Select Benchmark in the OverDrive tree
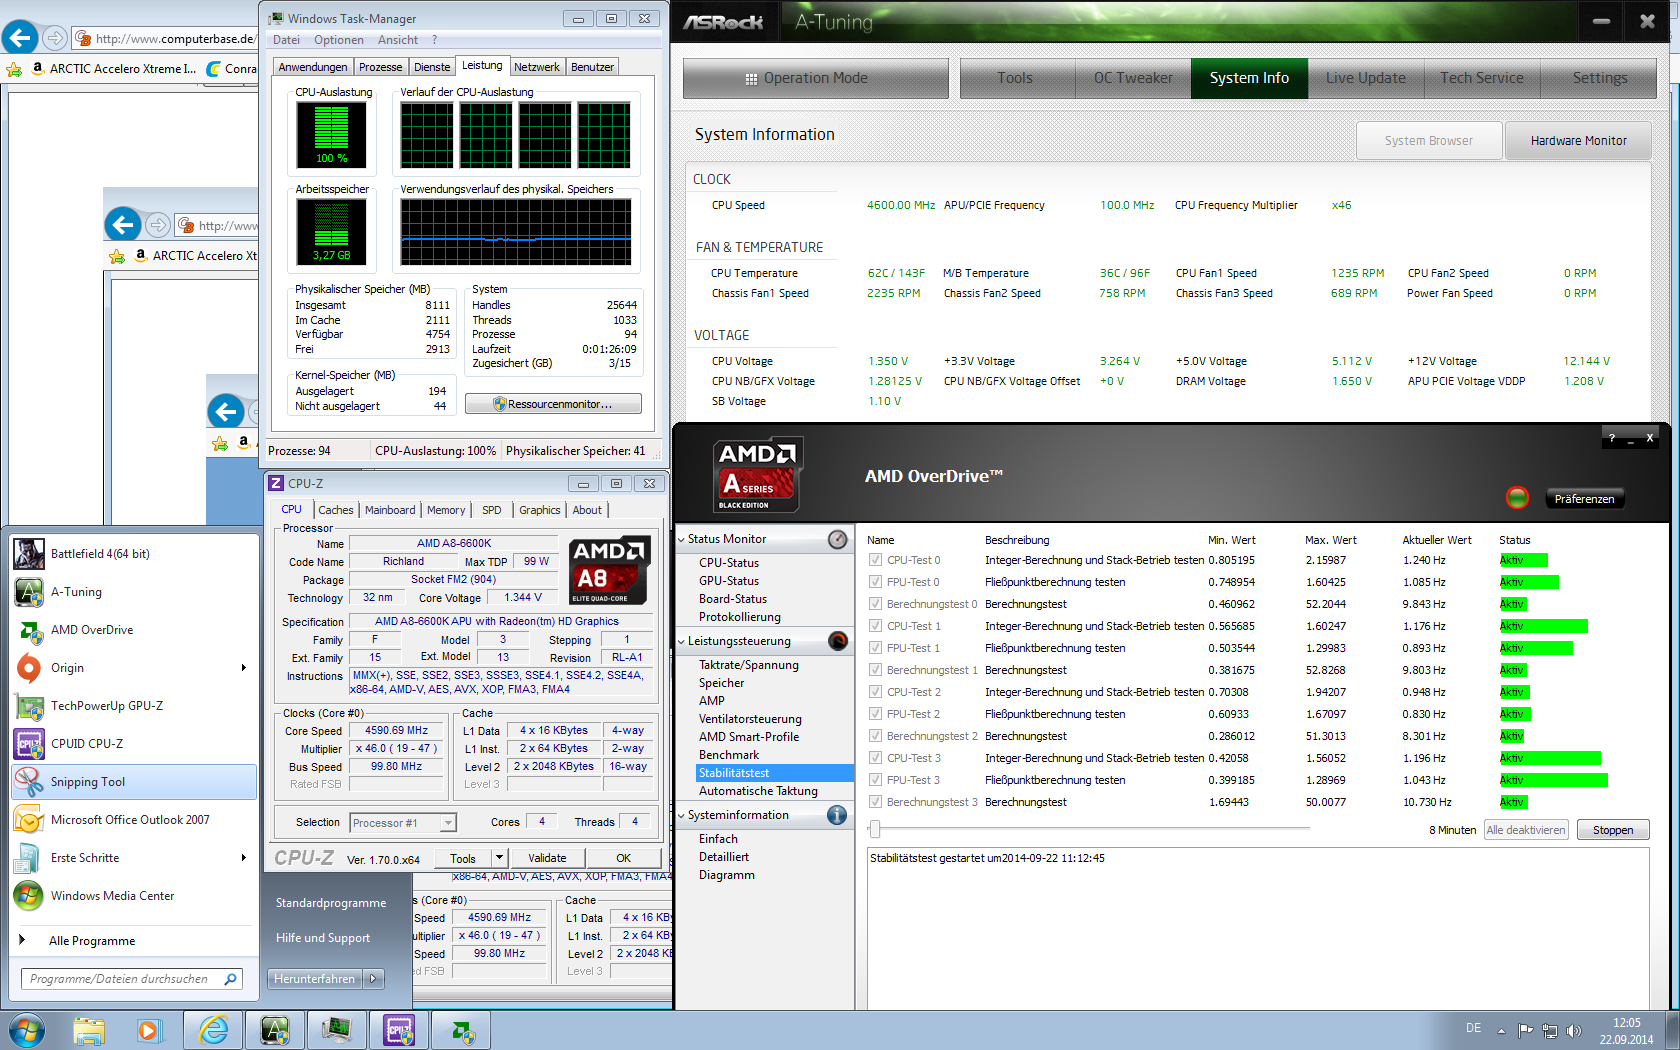This screenshot has height=1050, width=1680. (729, 755)
